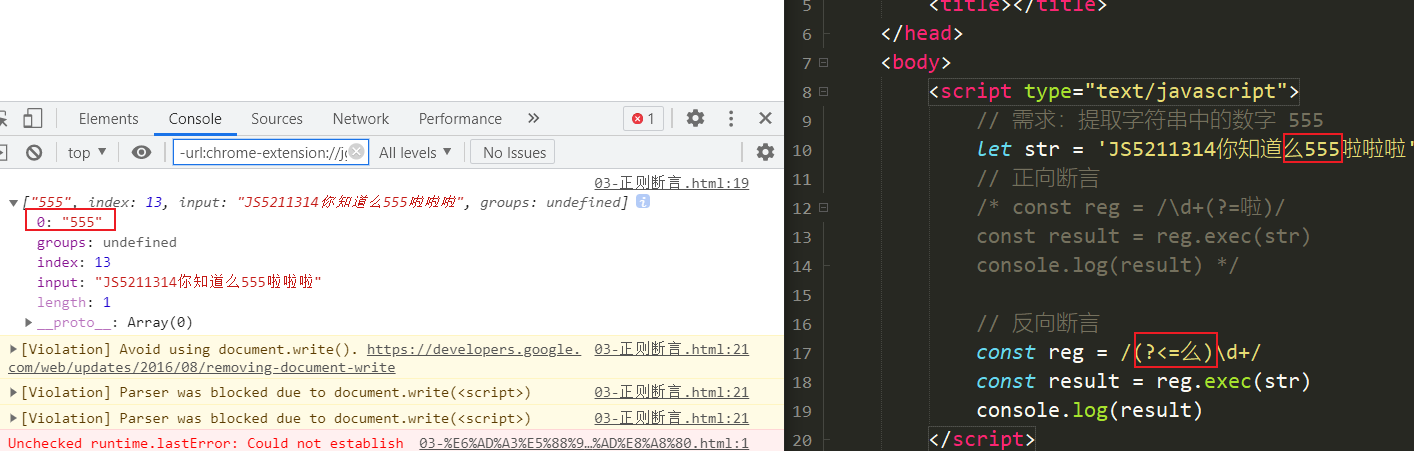The image size is (1414, 451).
Task: Toggle the device toolbar icon in DevTools
Action: pyautogui.click(x=33, y=118)
